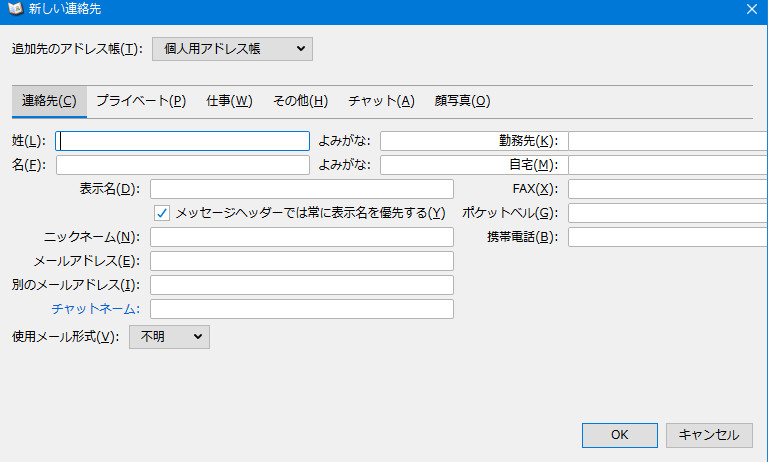Select the 別のメールアドレス input field
Screen dimensions: 768x462
pos(301,285)
